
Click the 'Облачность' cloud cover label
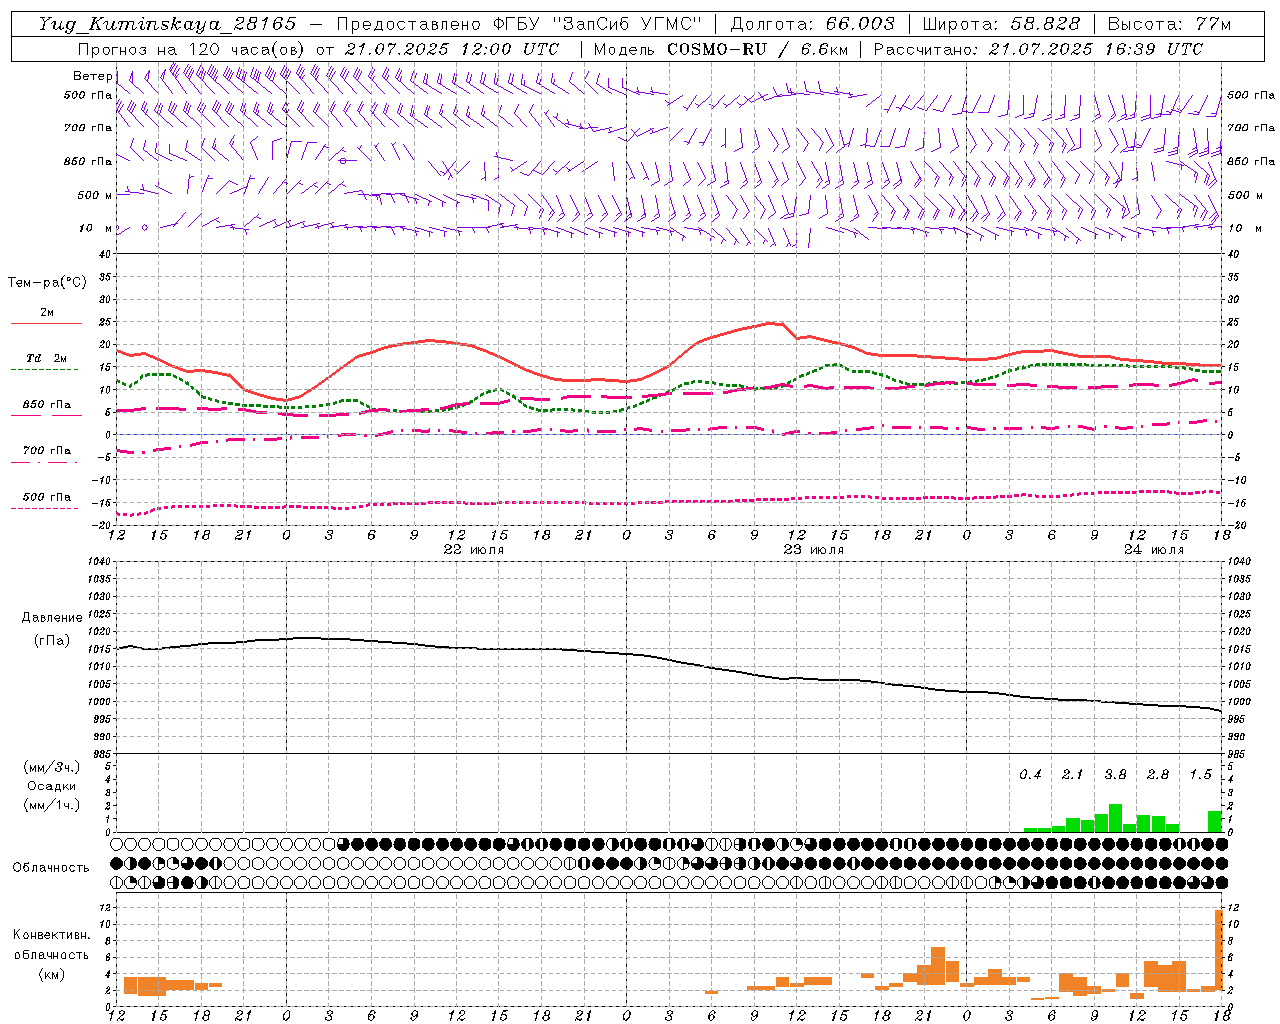[51, 867]
